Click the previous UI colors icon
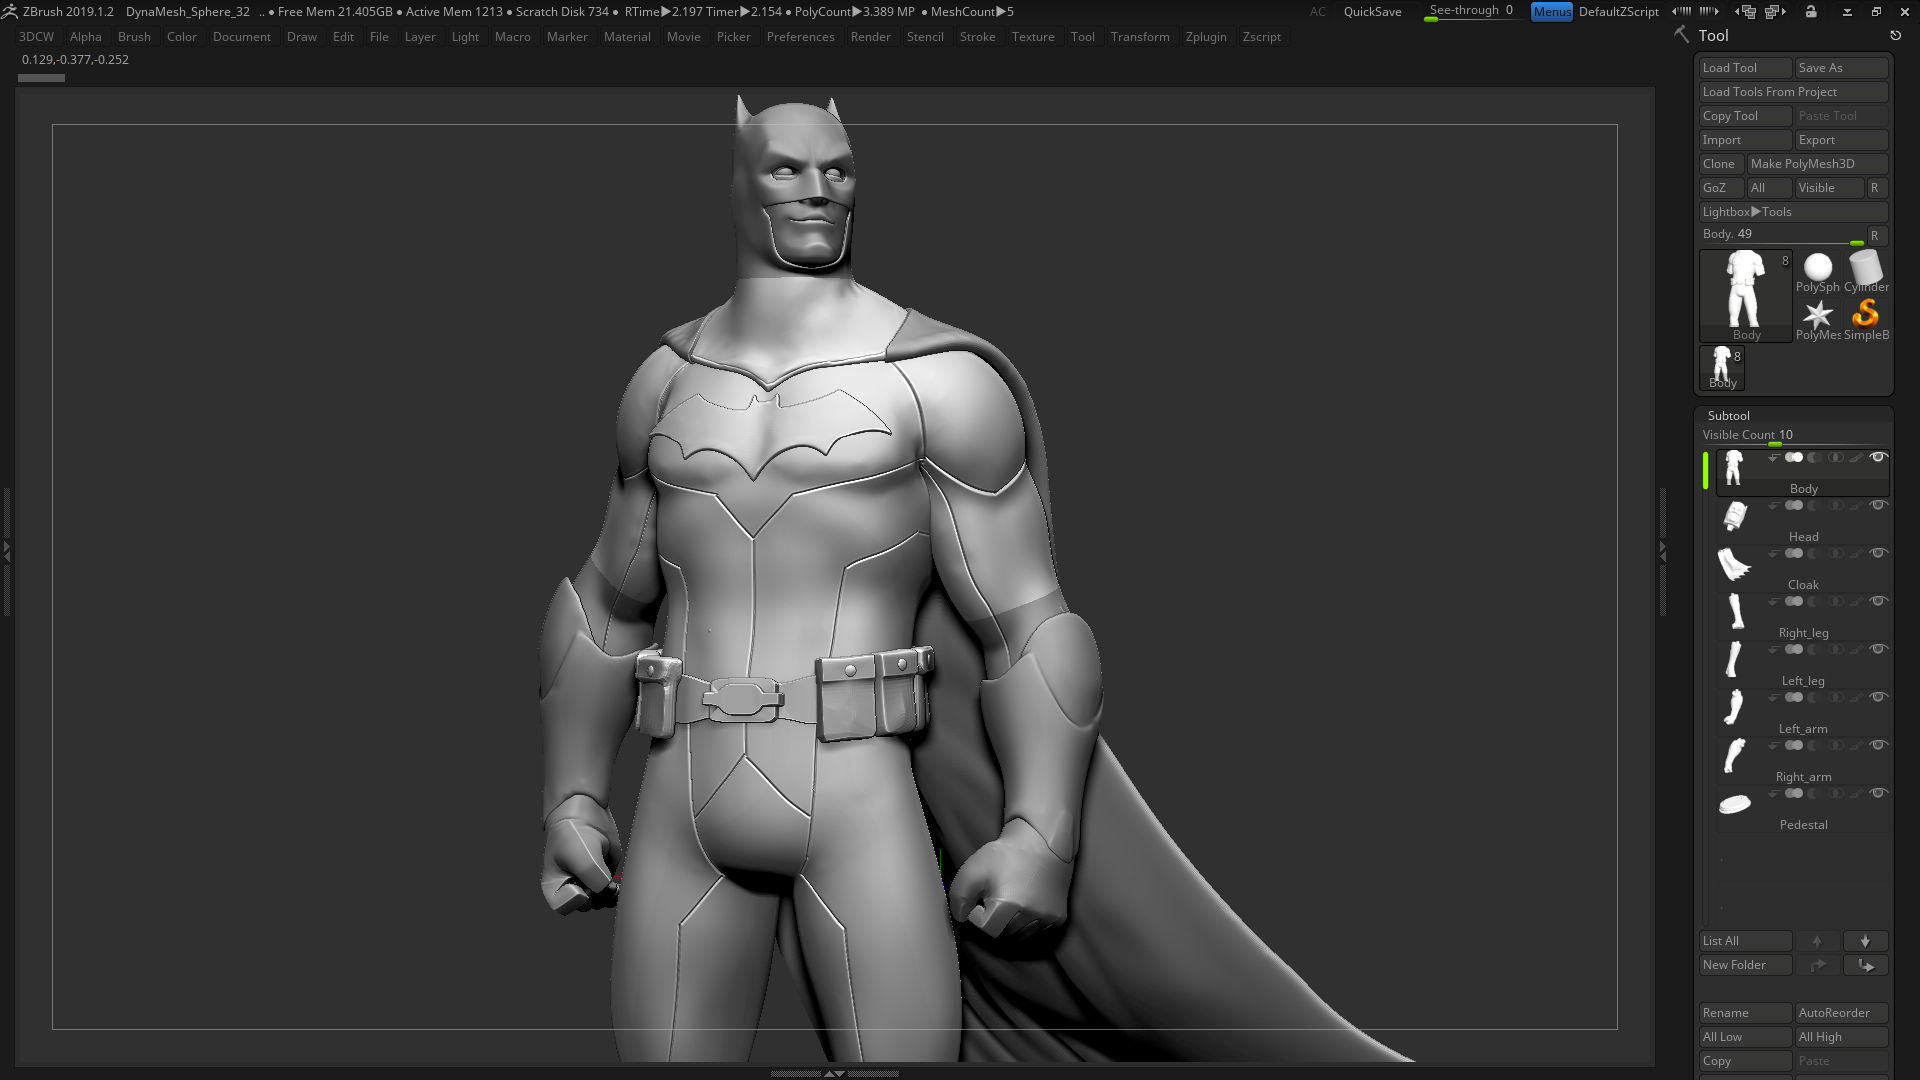The width and height of the screenshot is (1920, 1080). pos(1746,11)
